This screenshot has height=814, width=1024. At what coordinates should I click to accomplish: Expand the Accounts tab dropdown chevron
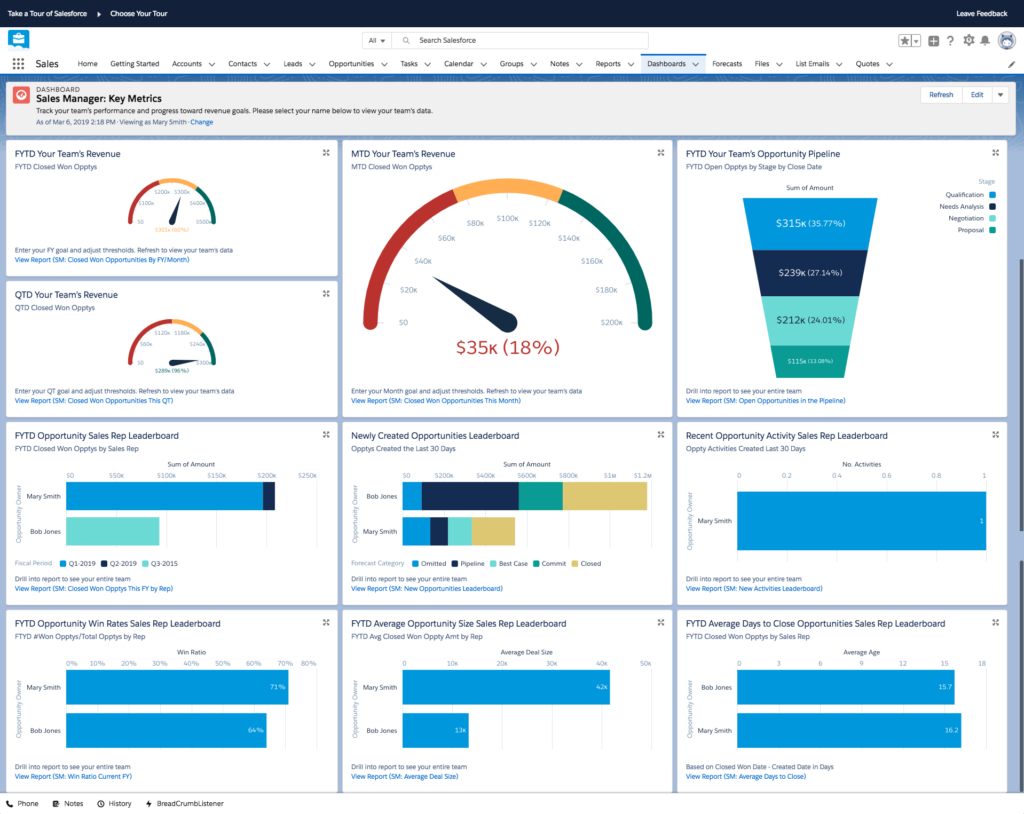tap(212, 64)
